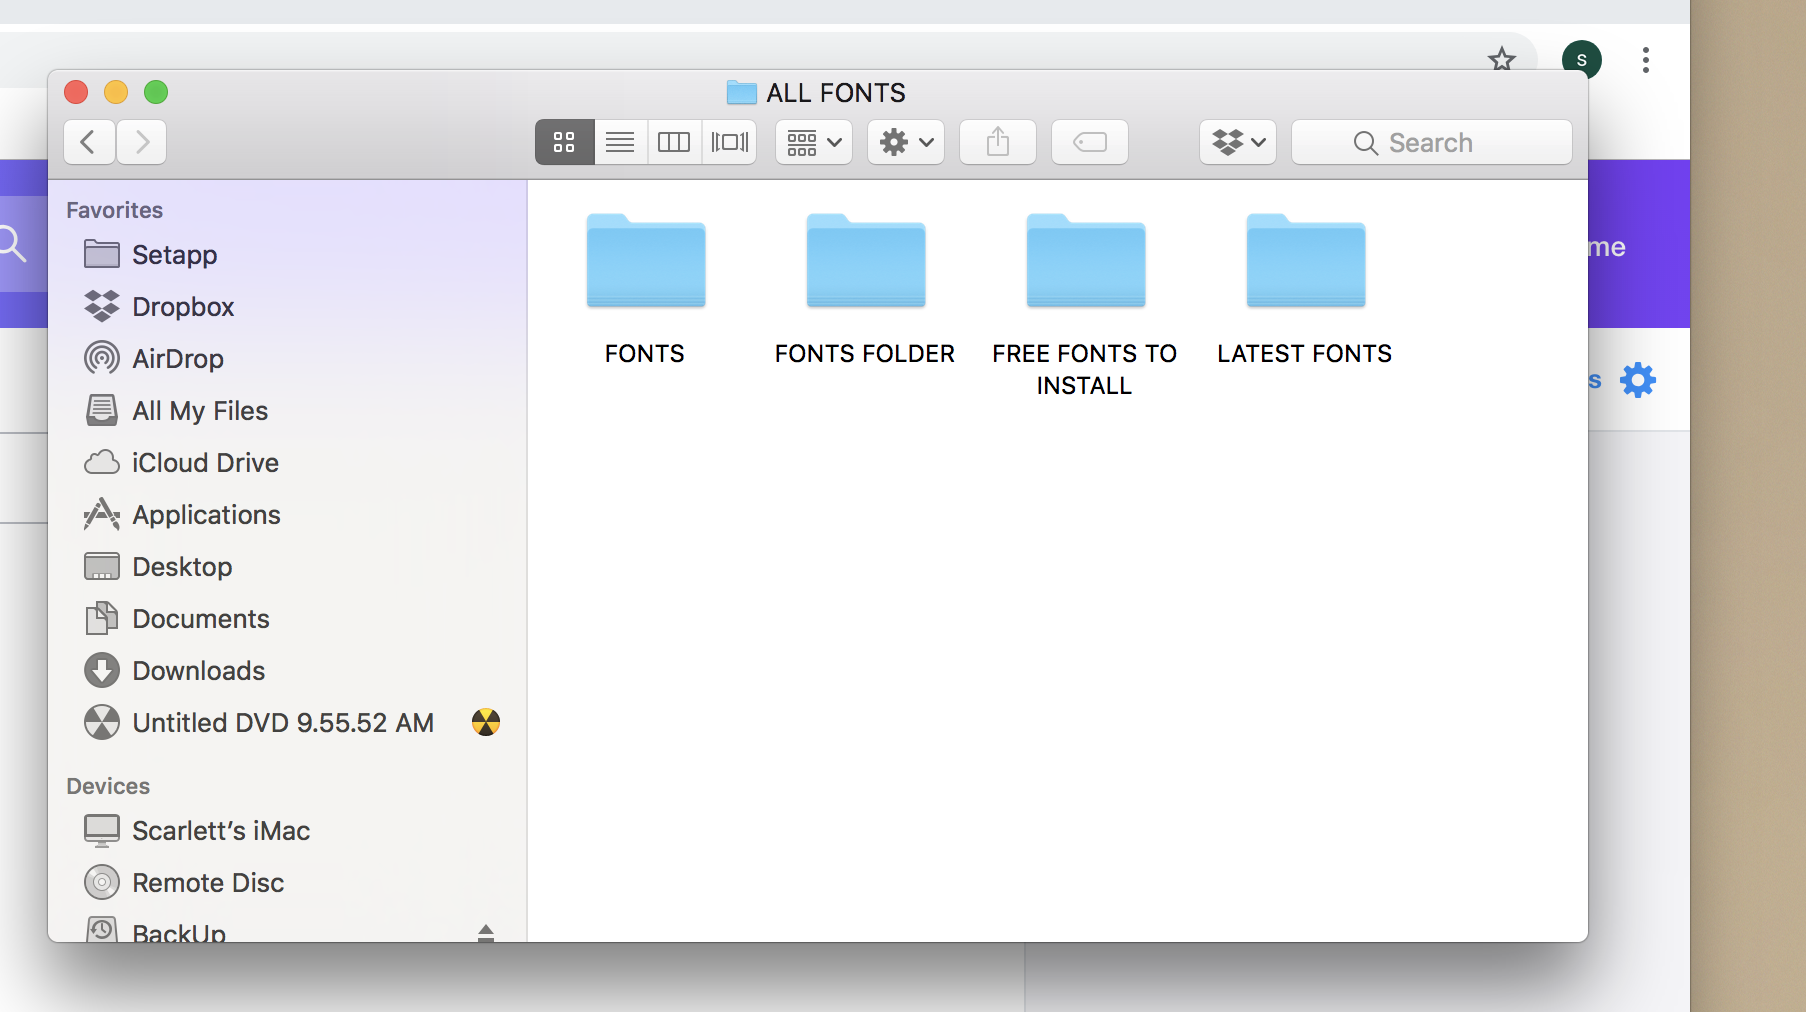Open the Dropbox toolbar dropdown
Viewport: 1806px width, 1012px height.
[x=1238, y=142]
